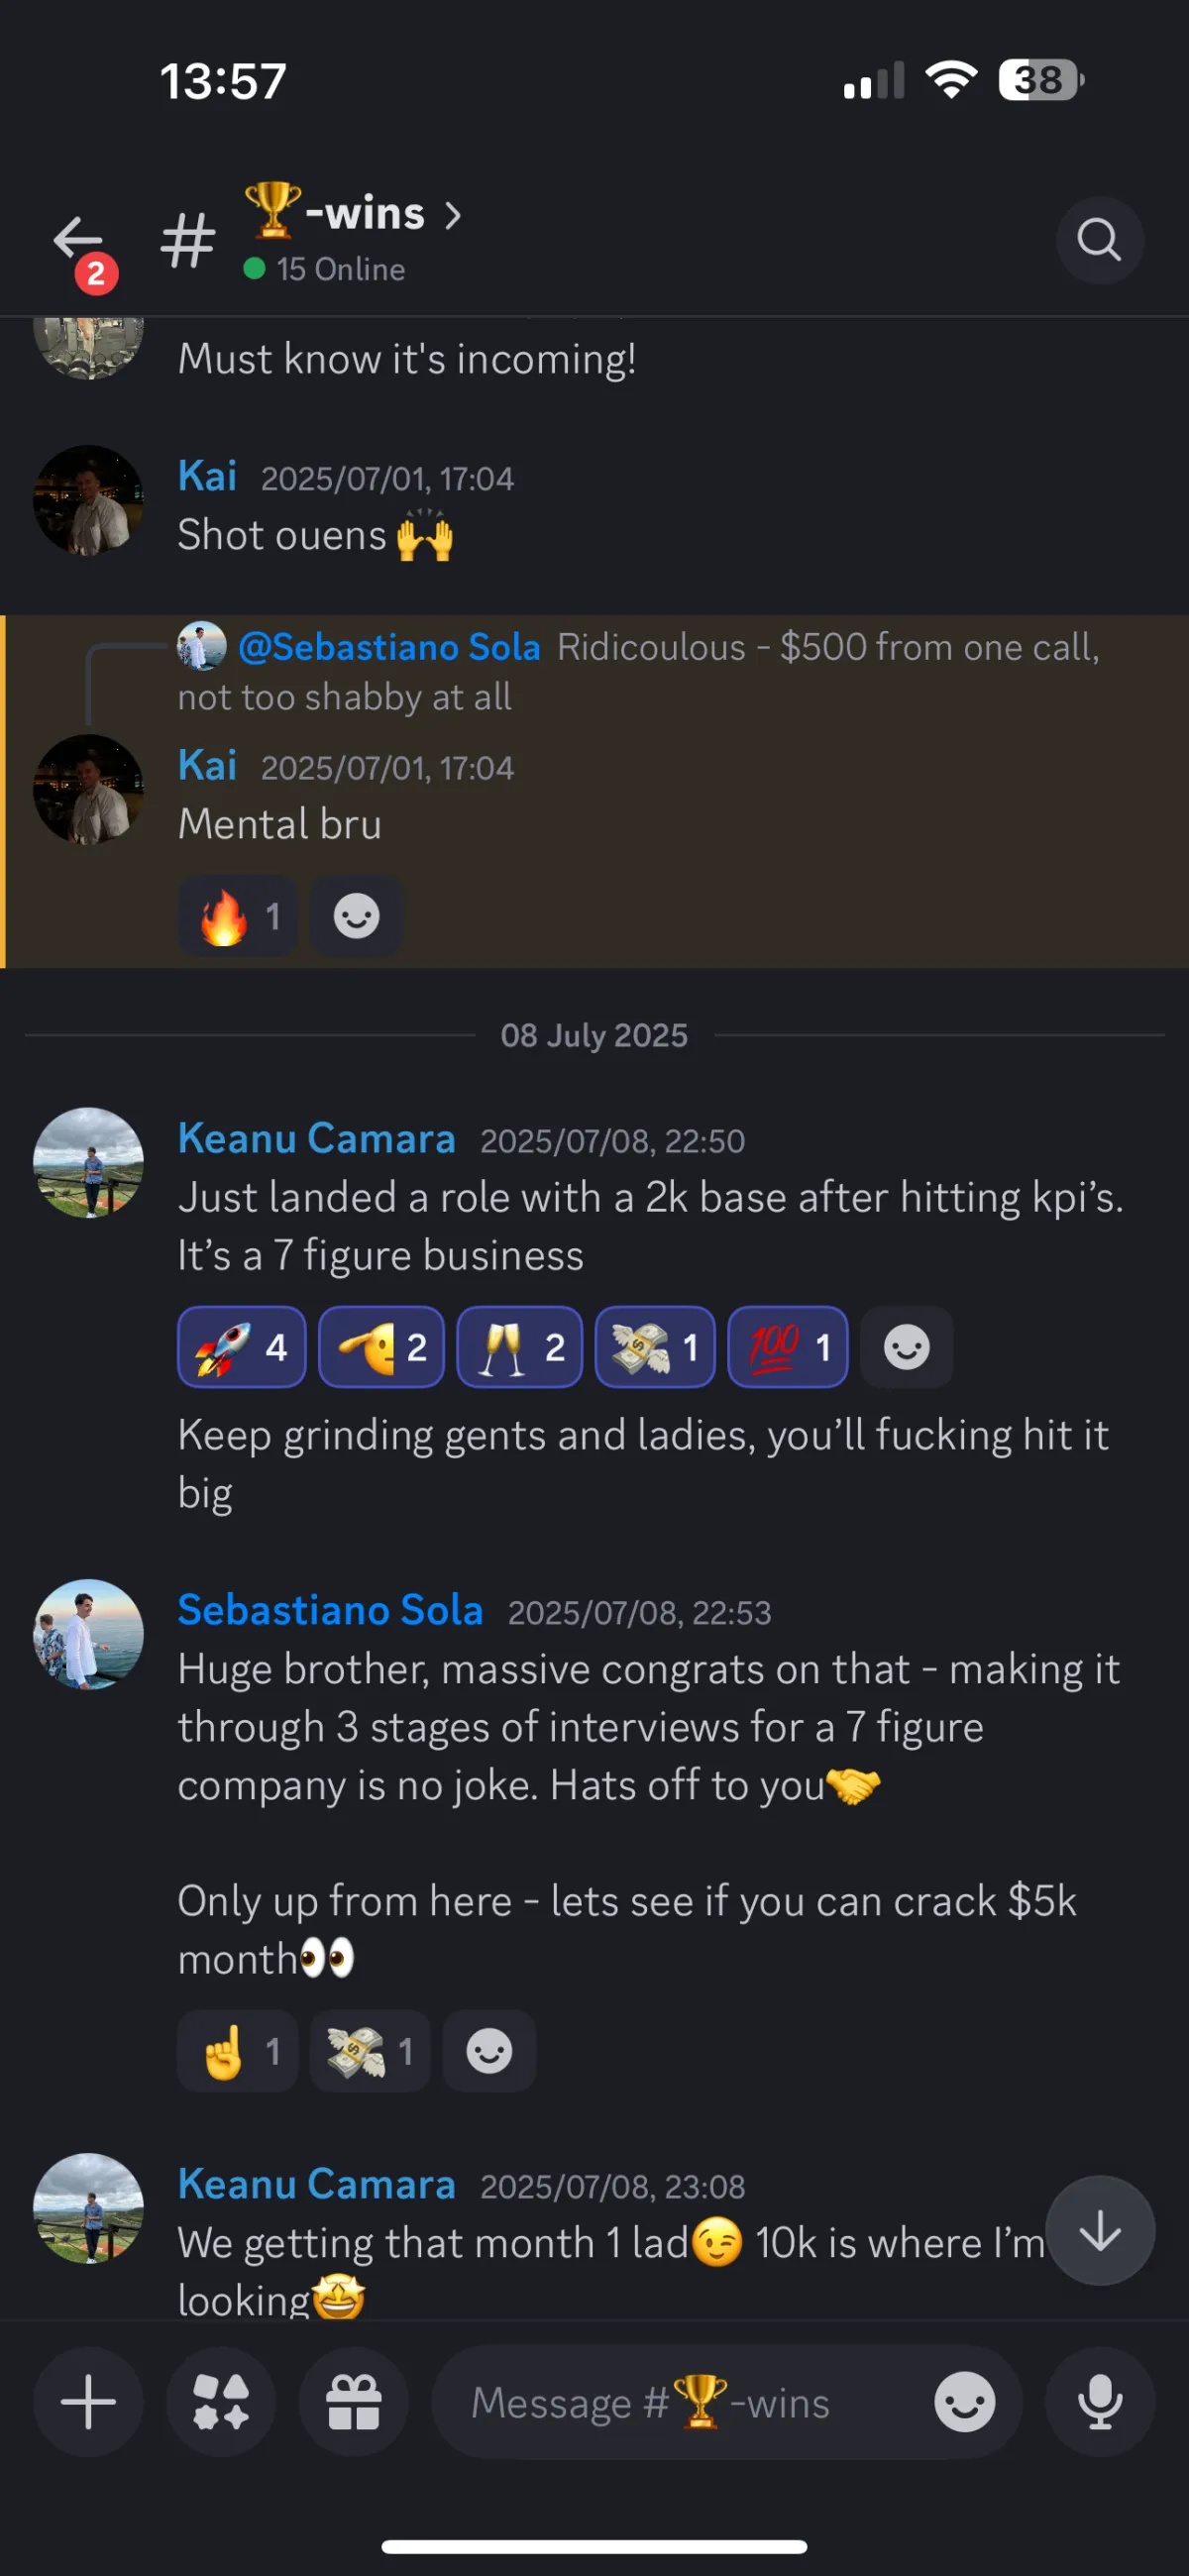The height and width of the screenshot is (2576, 1189).
Task: Tap Sebastiano Sola's avatar picture
Action: click(x=88, y=1634)
